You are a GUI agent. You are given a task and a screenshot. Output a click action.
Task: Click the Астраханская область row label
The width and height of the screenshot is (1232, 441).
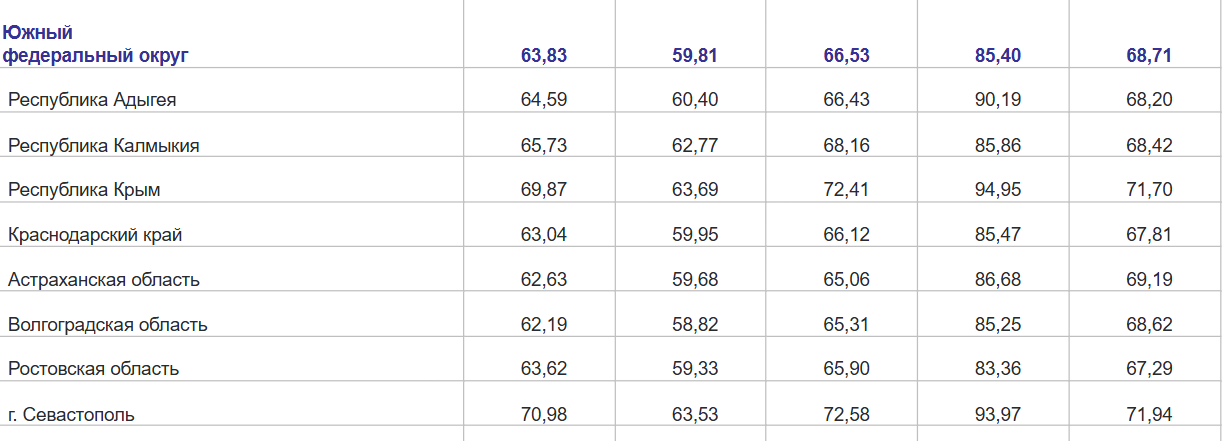click(104, 280)
